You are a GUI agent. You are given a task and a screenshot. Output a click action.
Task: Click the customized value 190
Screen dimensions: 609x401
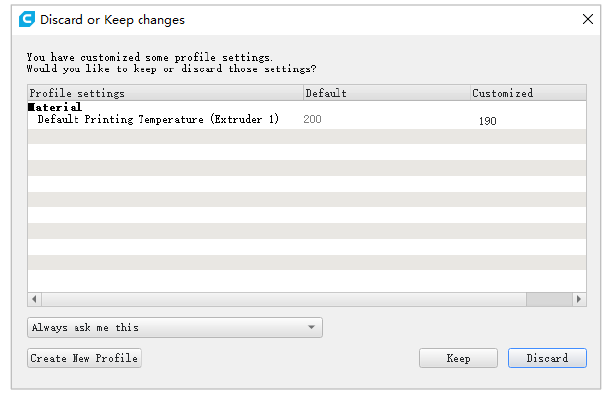point(487,121)
